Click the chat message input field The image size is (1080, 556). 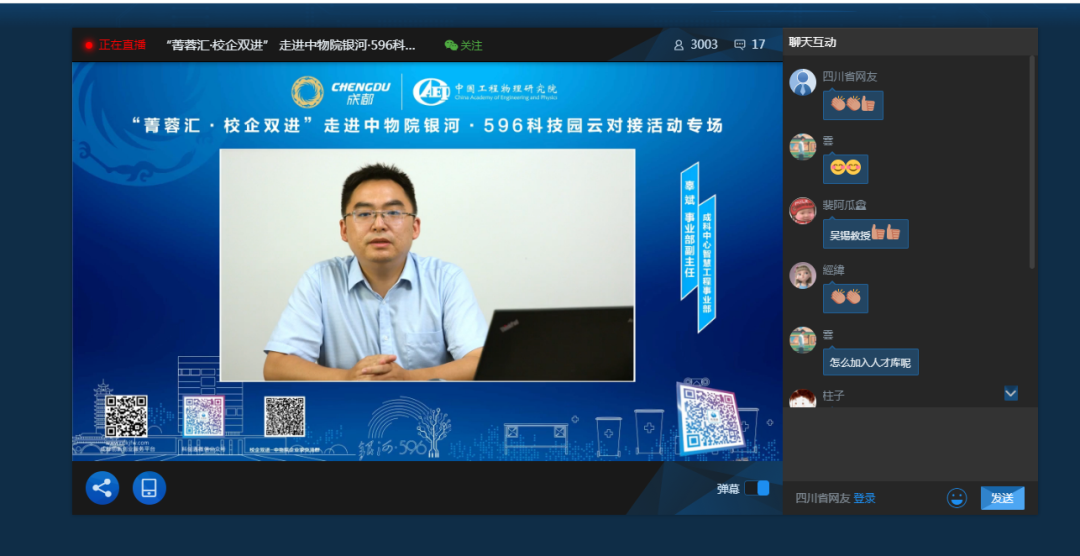910,444
